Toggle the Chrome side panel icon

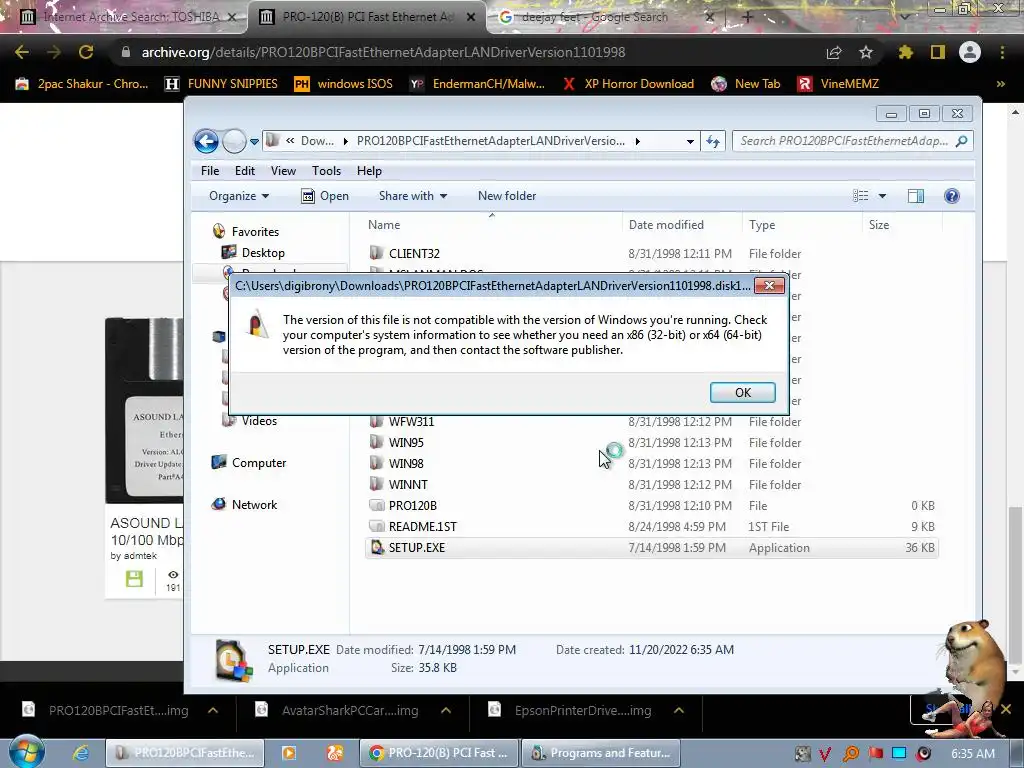[x=938, y=52]
